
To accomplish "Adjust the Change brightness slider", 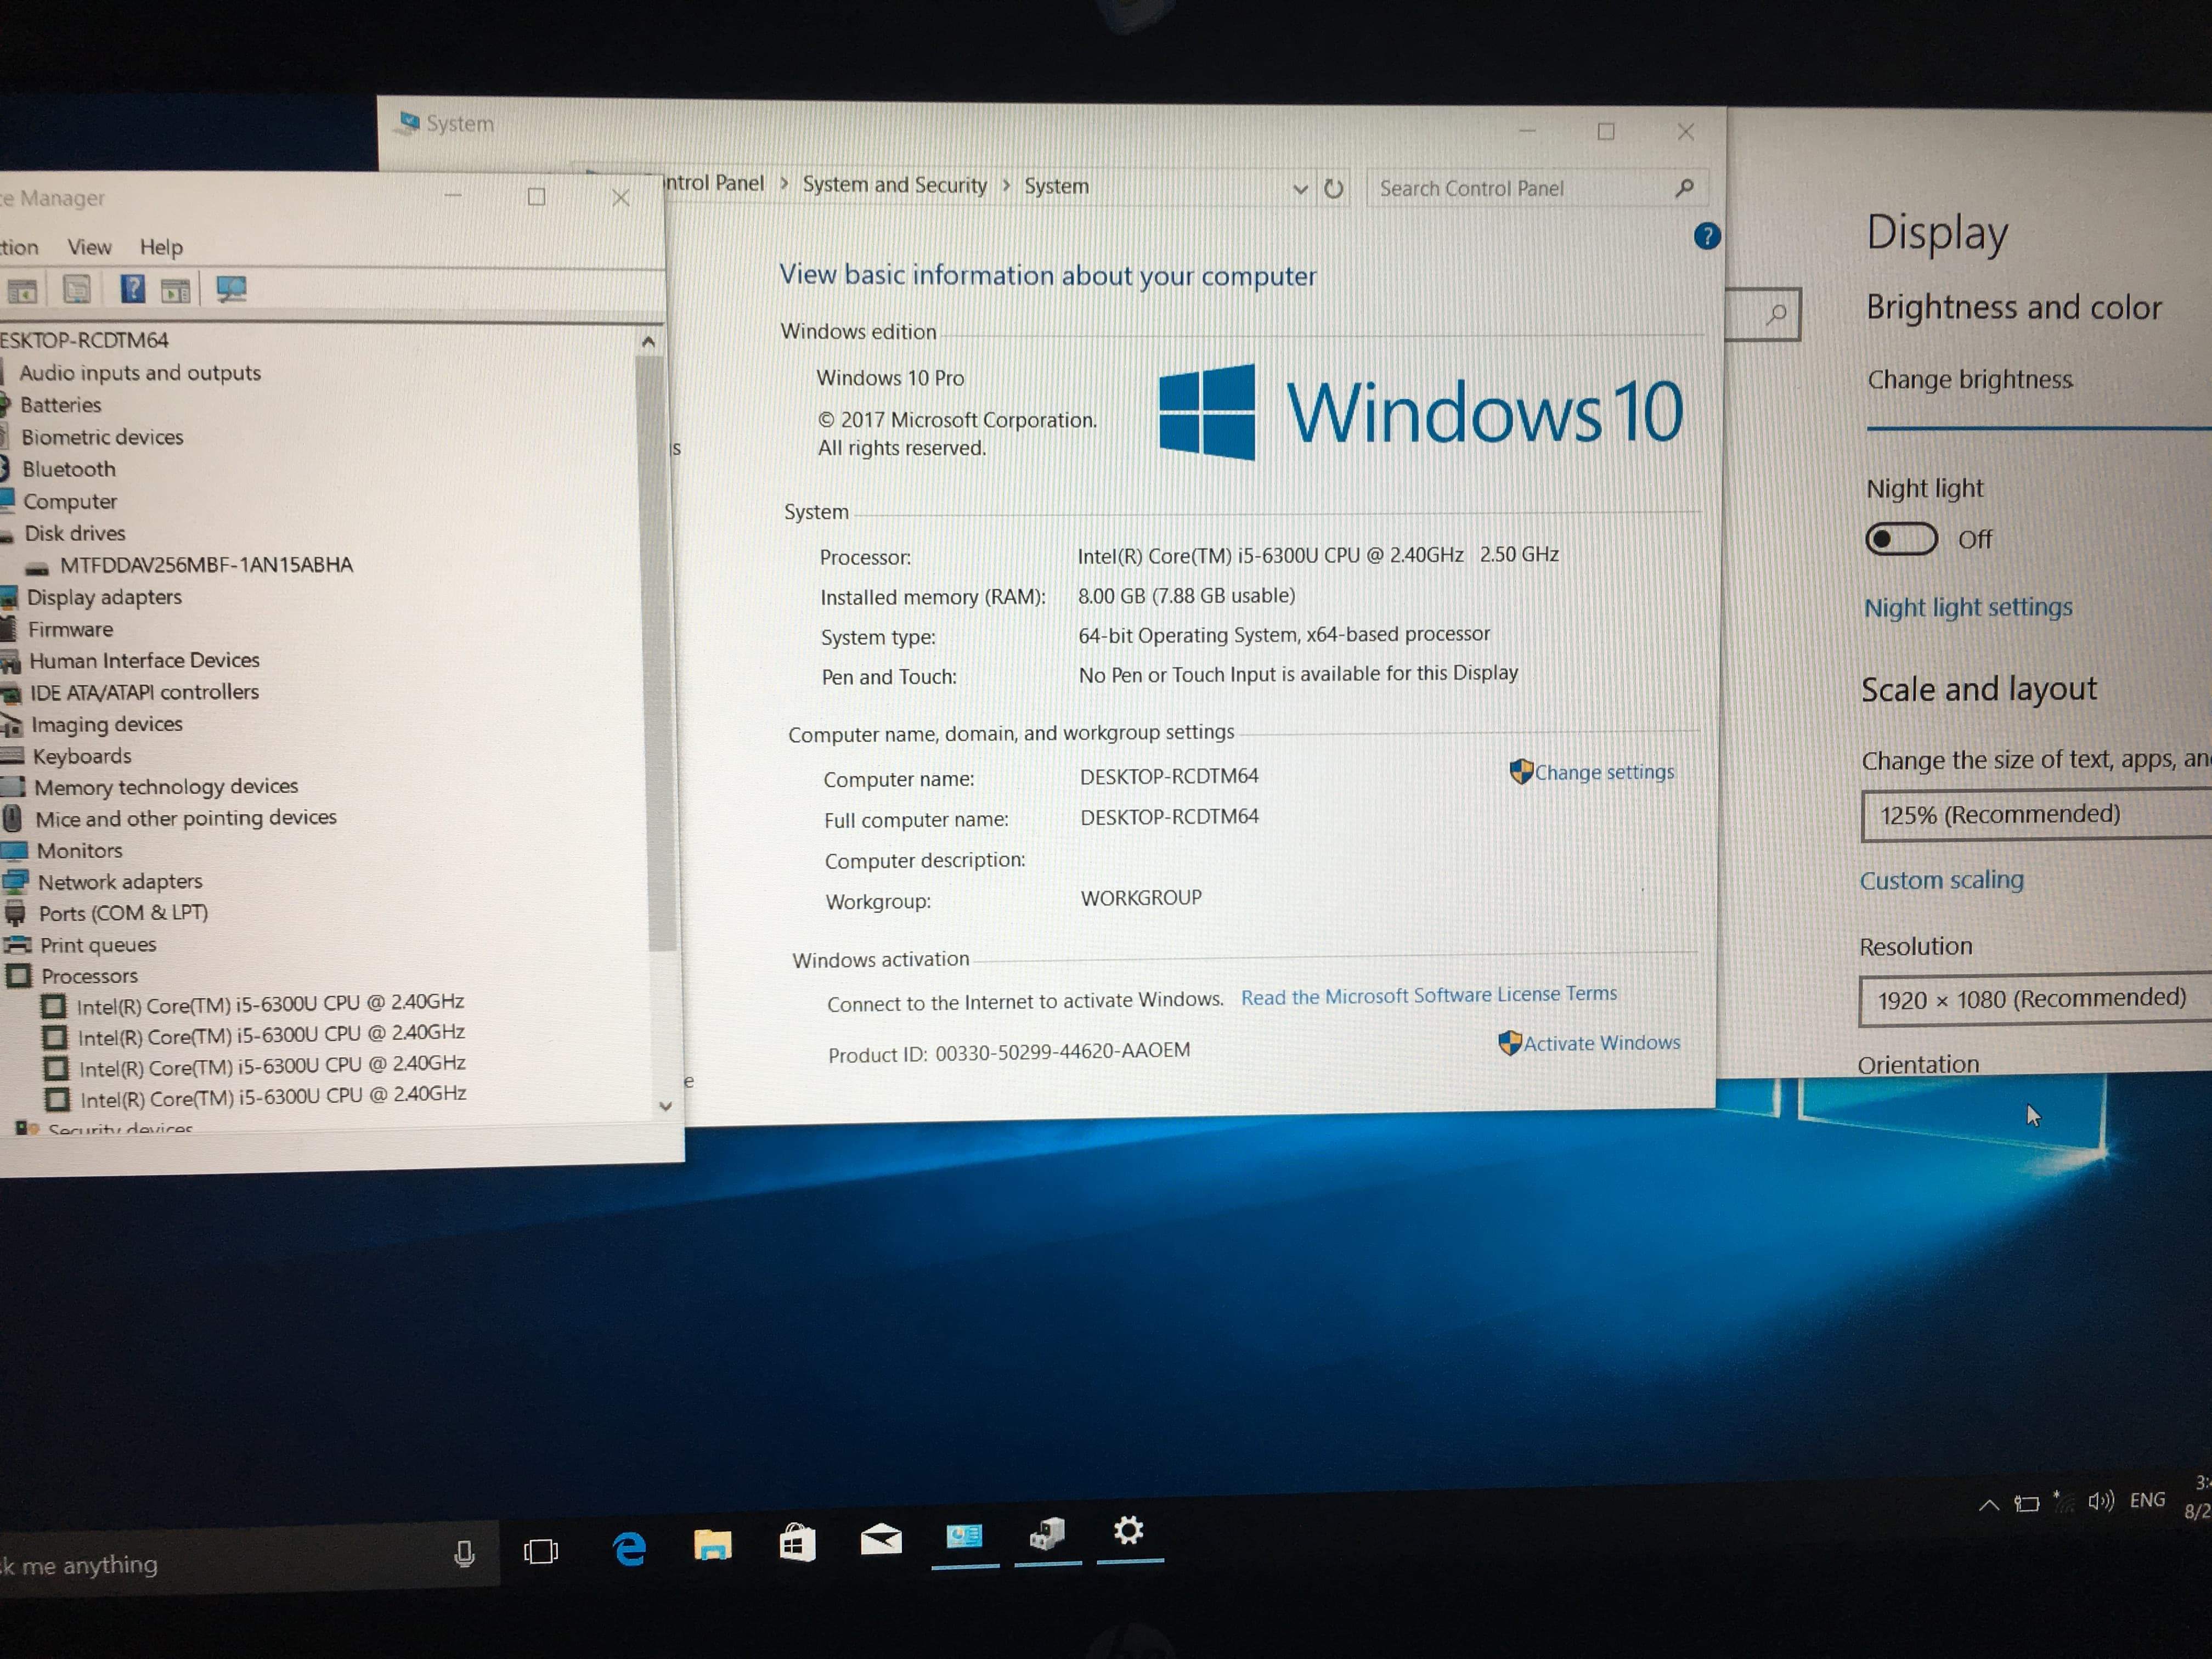I will pos(2039,429).
